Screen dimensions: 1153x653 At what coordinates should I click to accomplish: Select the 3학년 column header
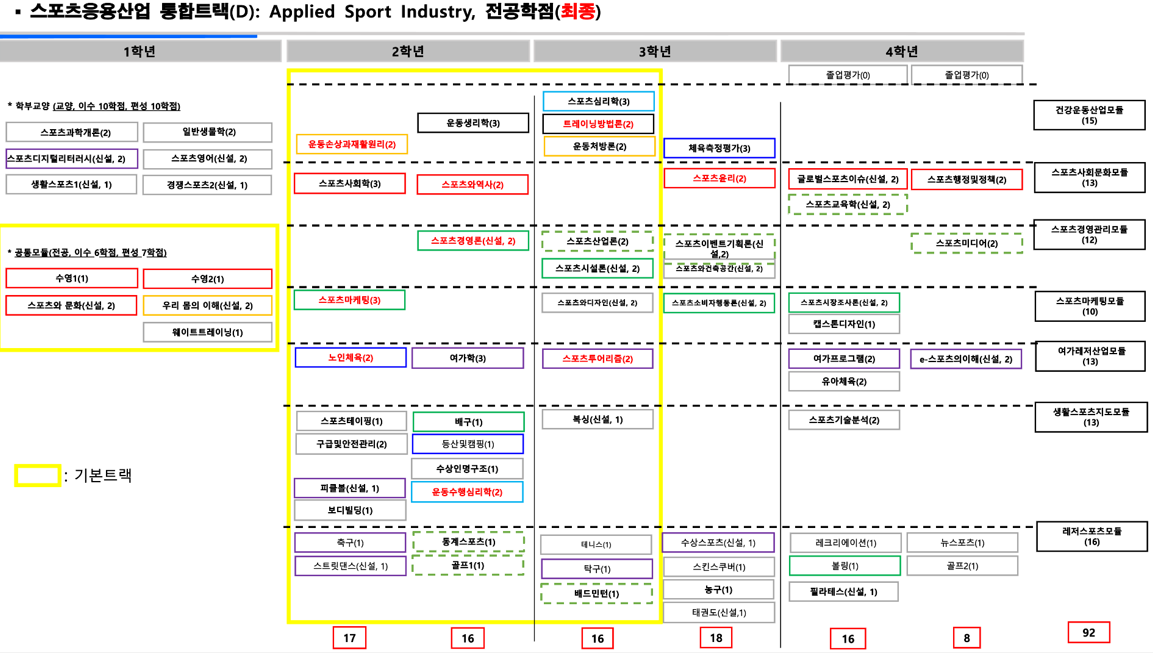654,51
